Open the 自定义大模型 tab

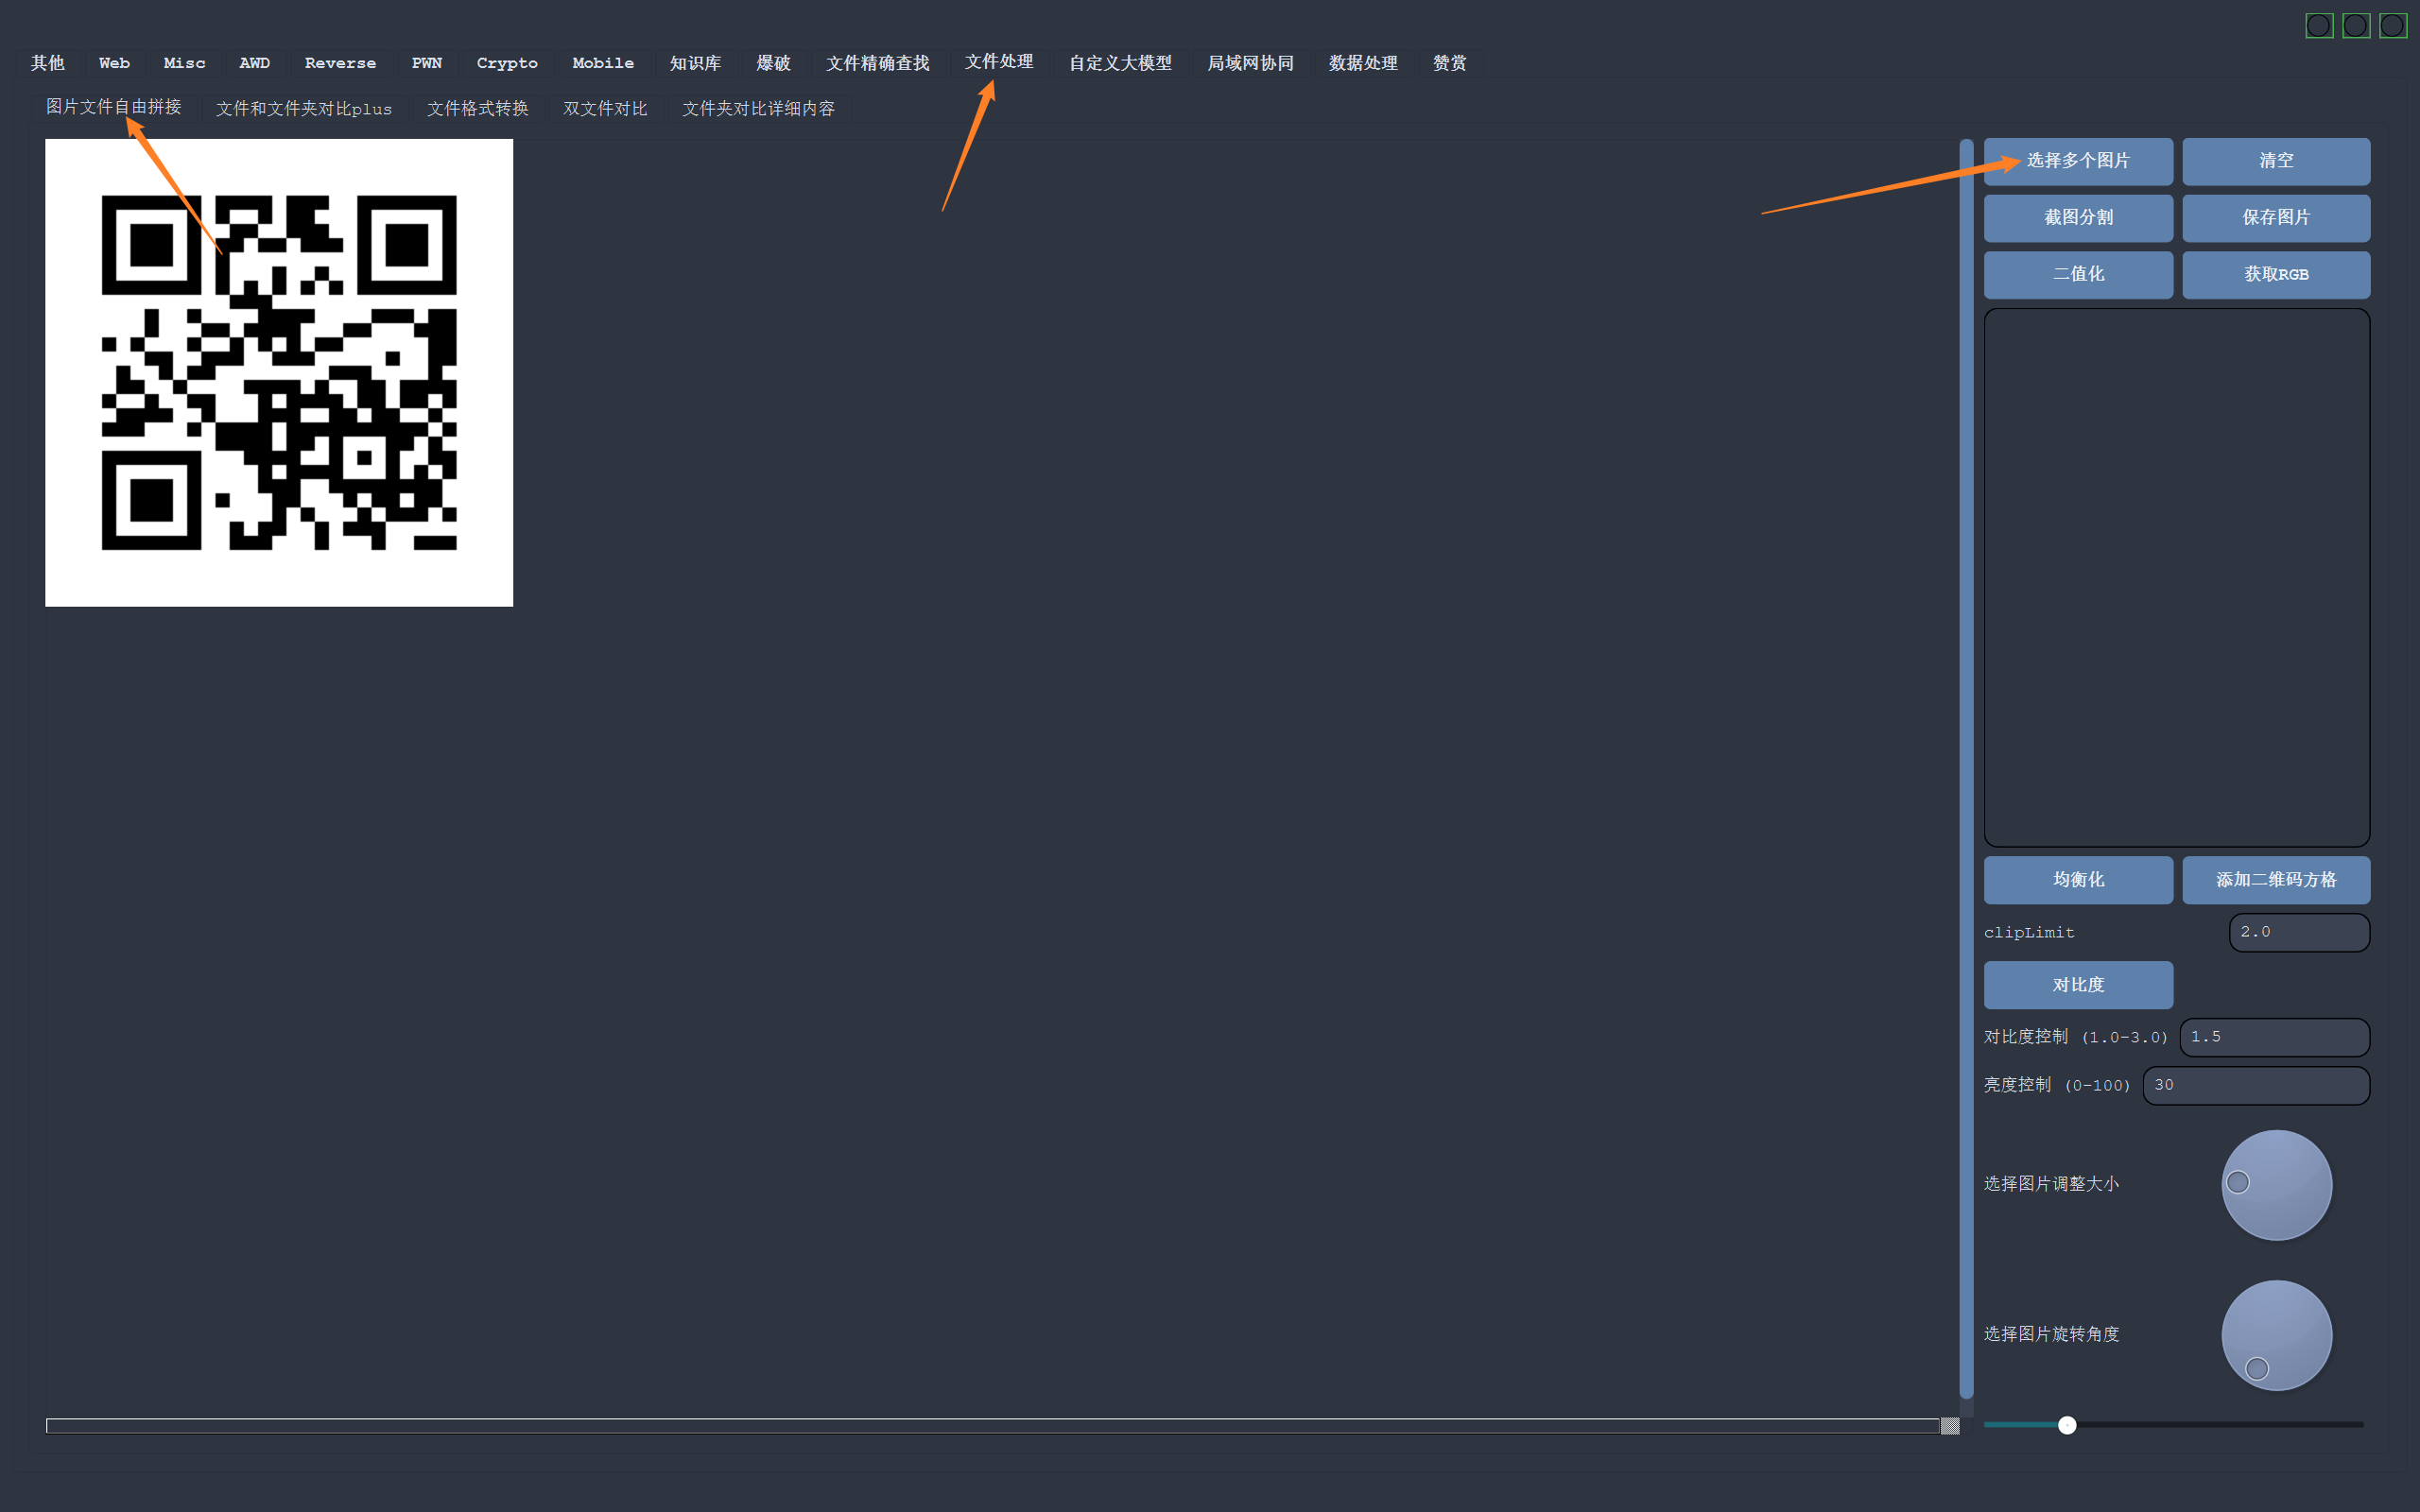pos(1120,63)
